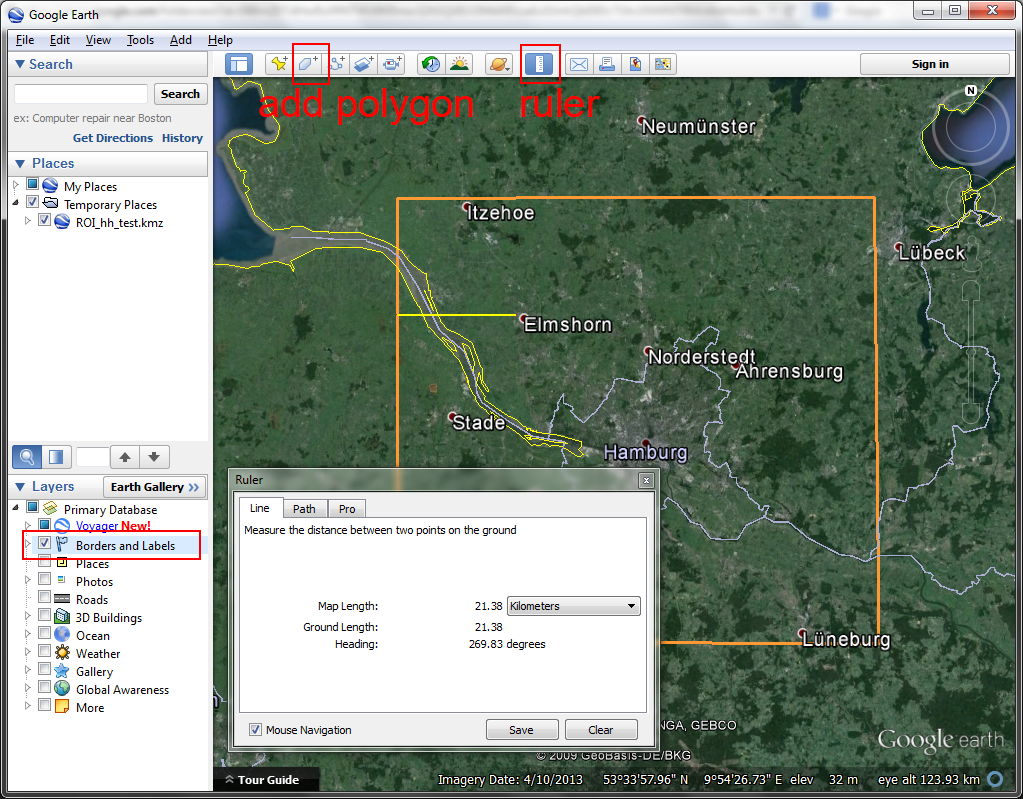Enable the Weather layer checkbox
1023x799 pixels.
[x=44, y=651]
